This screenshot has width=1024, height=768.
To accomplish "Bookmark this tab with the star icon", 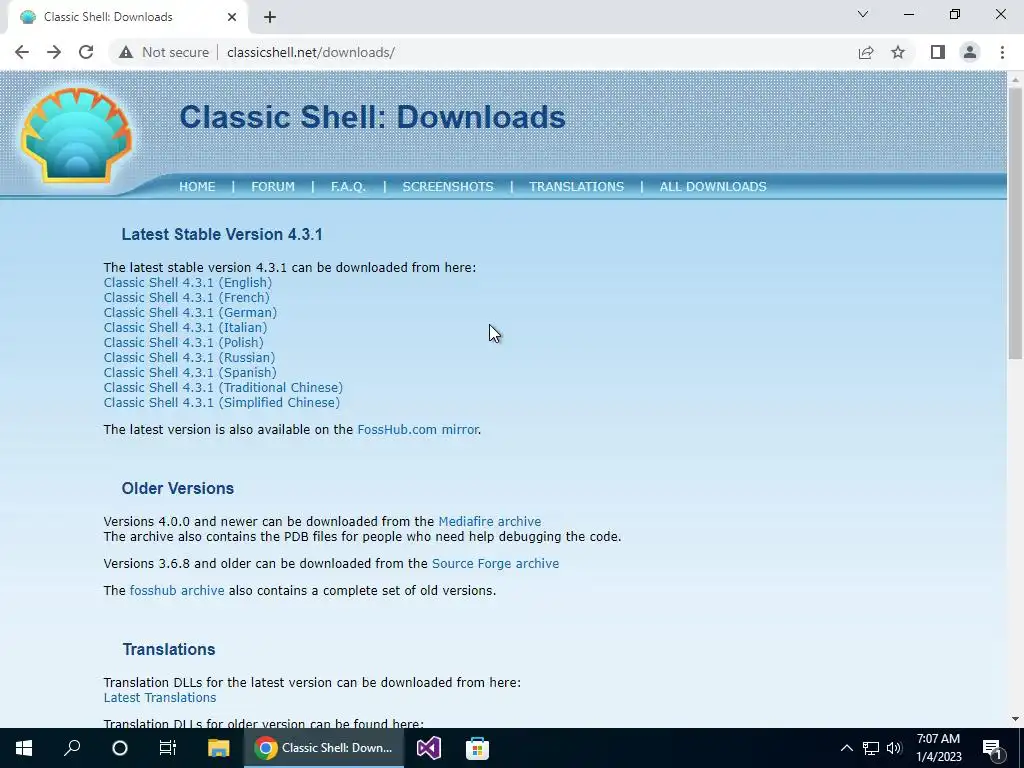I will pos(898,52).
